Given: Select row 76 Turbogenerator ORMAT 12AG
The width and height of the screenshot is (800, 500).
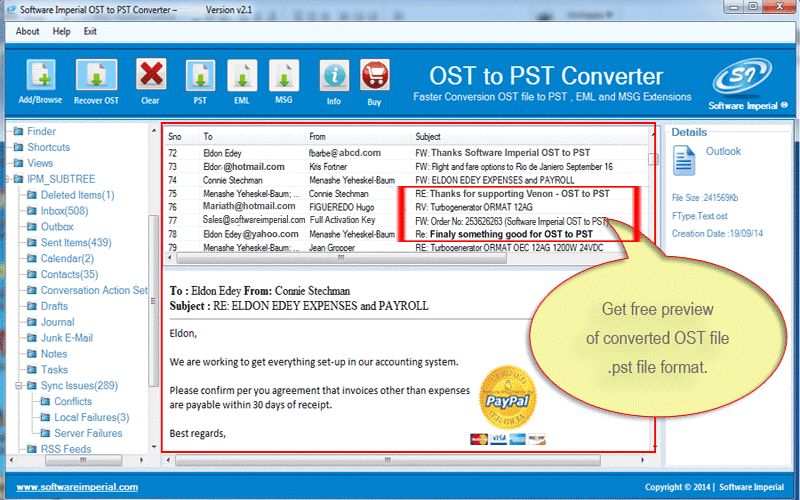Looking at the screenshot, I should click(x=406, y=207).
